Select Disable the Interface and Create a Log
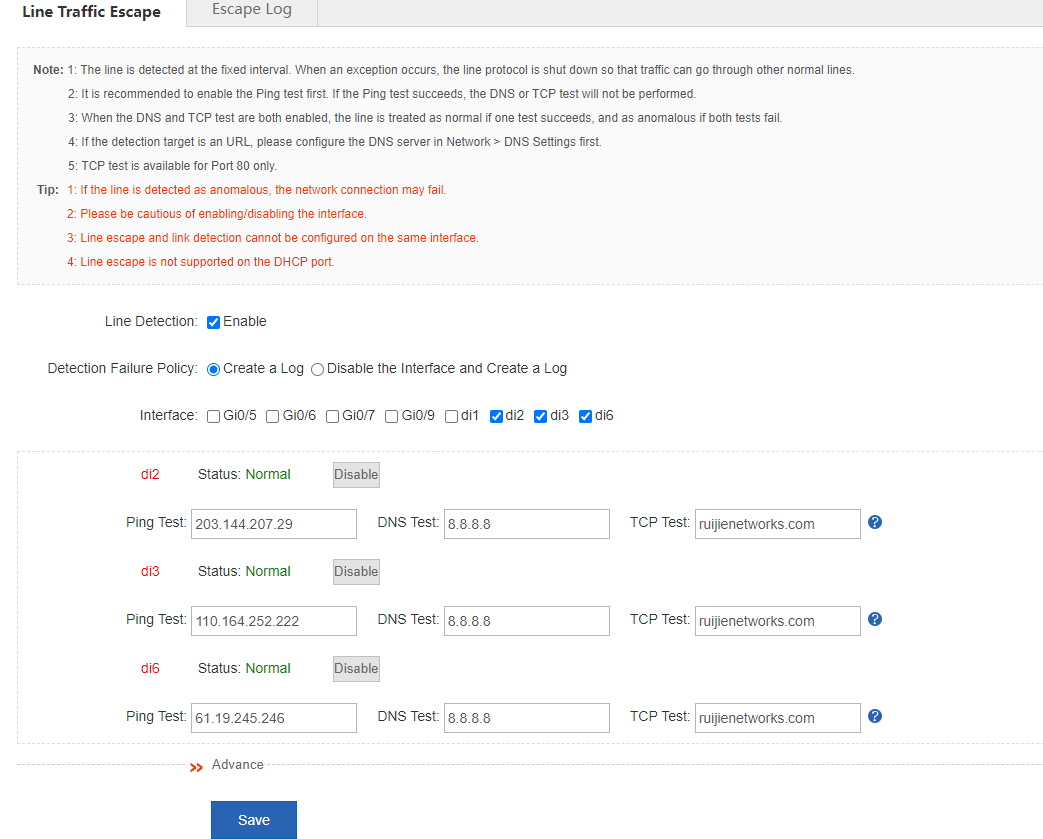 [x=317, y=369]
